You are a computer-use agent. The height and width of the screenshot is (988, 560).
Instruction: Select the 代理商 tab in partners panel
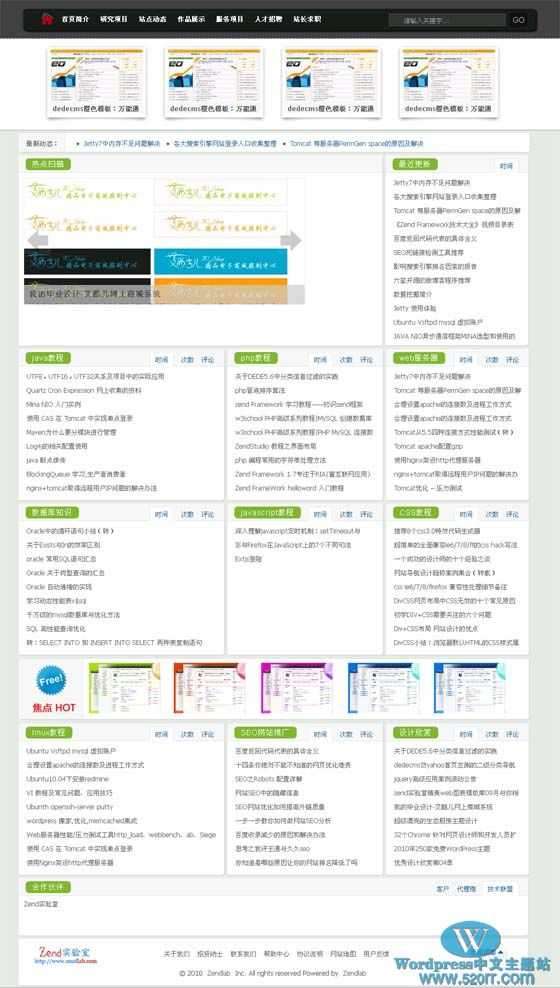[467, 889]
